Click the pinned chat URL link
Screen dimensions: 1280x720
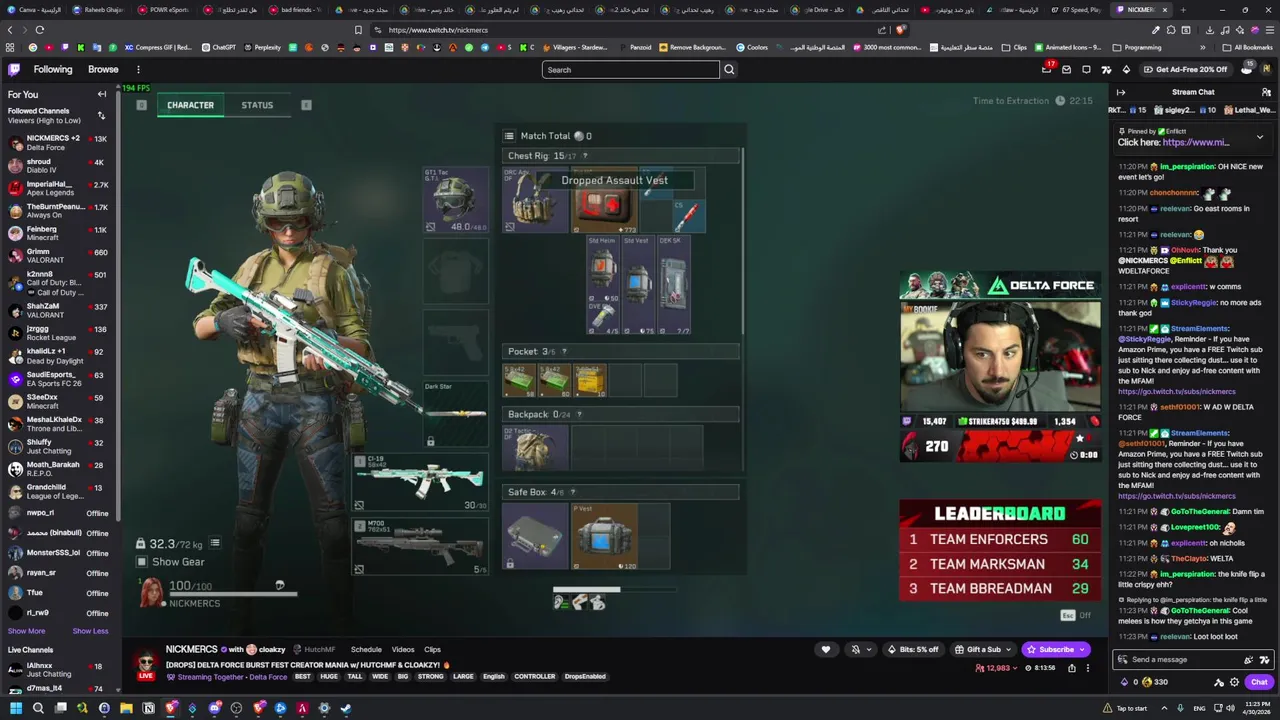1196,142
